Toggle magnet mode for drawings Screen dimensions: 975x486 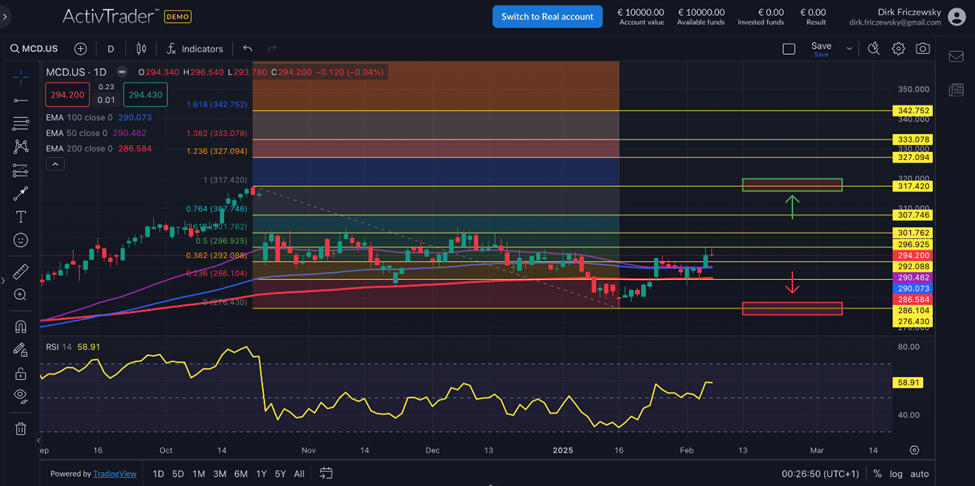pyautogui.click(x=20, y=326)
